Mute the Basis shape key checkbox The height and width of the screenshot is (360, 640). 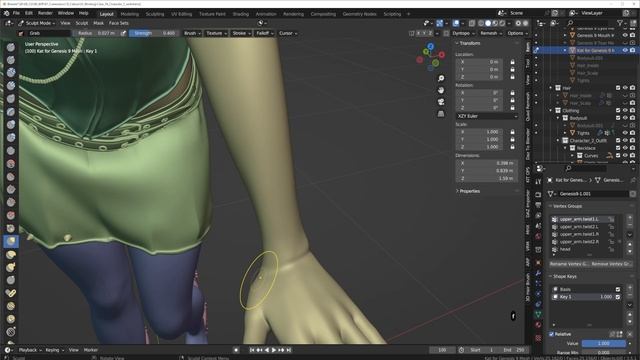[x=618, y=289]
